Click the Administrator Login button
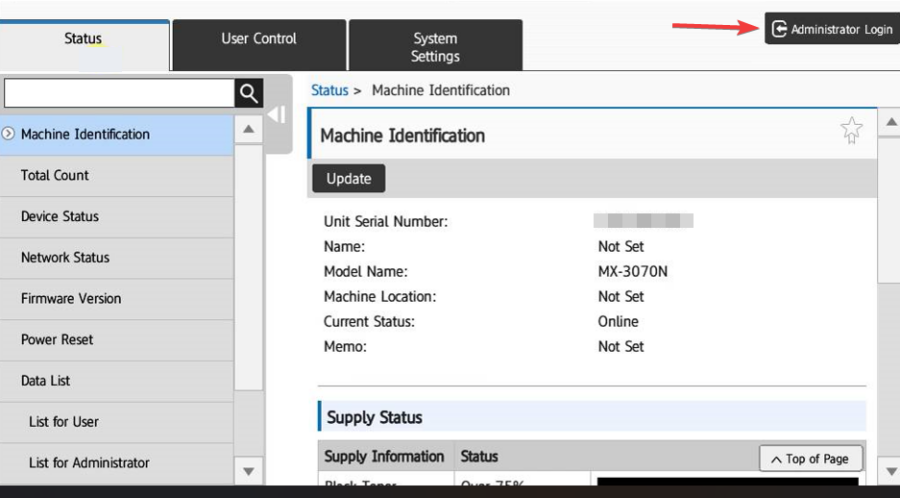Viewport: 900px width, 498px height. tap(832, 29)
